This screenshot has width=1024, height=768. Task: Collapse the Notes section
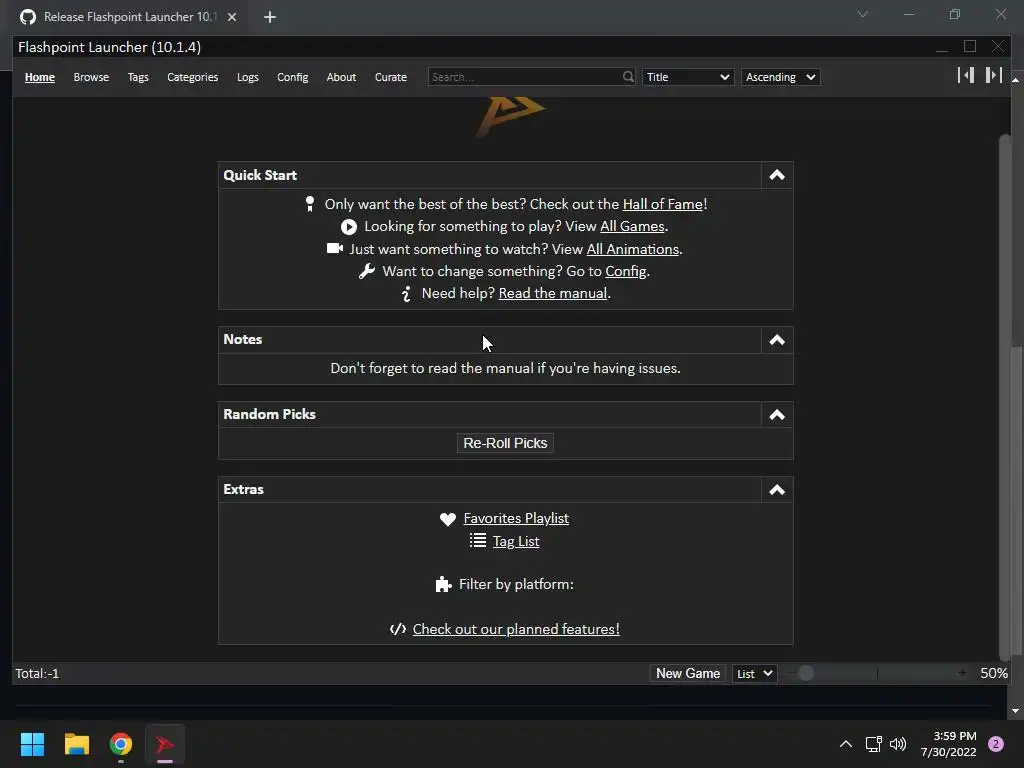click(x=777, y=340)
